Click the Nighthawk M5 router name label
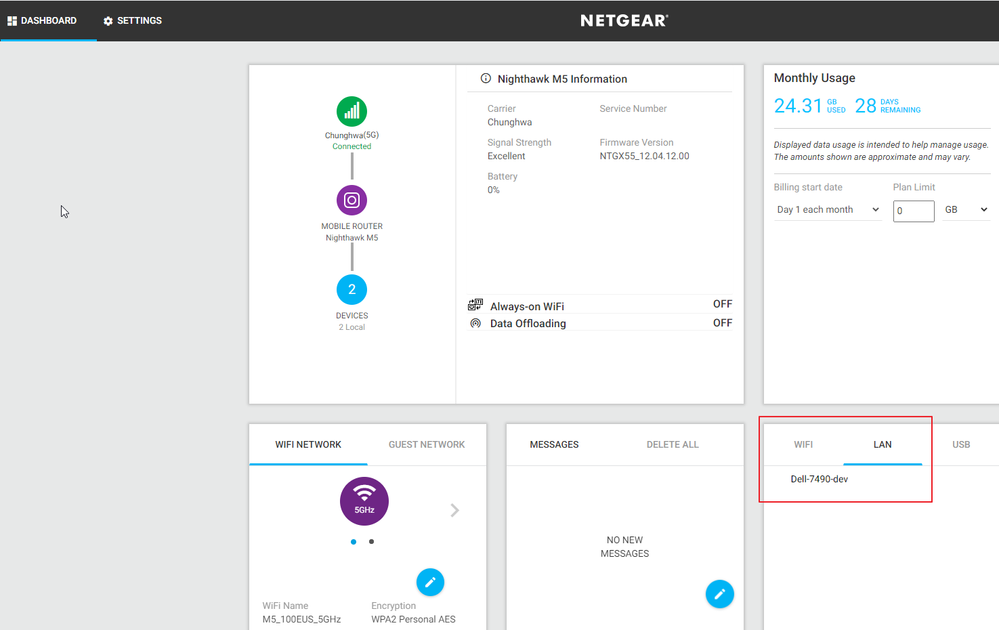This screenshot has height=630, width=999. coord(352,238)
